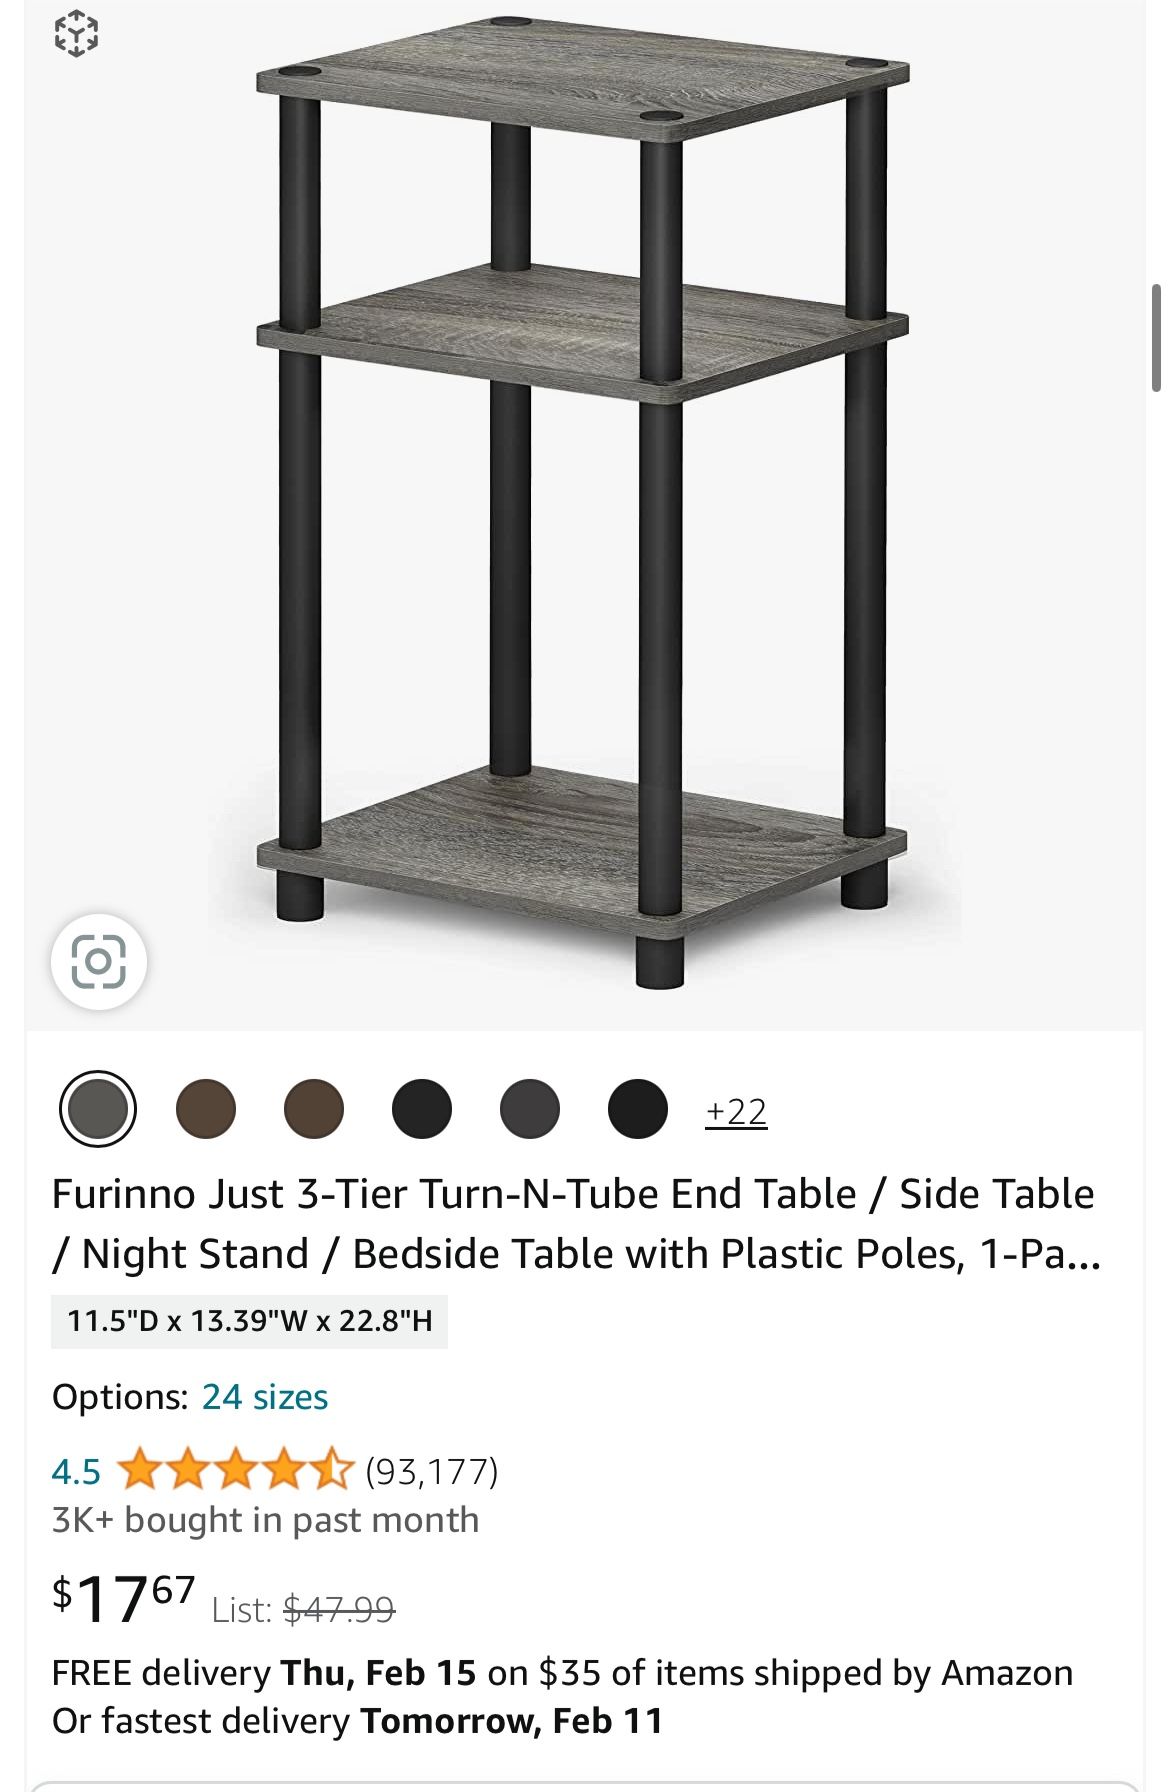Select the gray oak color swatch
Image resolution: width=1170 pixels, height=1792 pixels.
98,1109
